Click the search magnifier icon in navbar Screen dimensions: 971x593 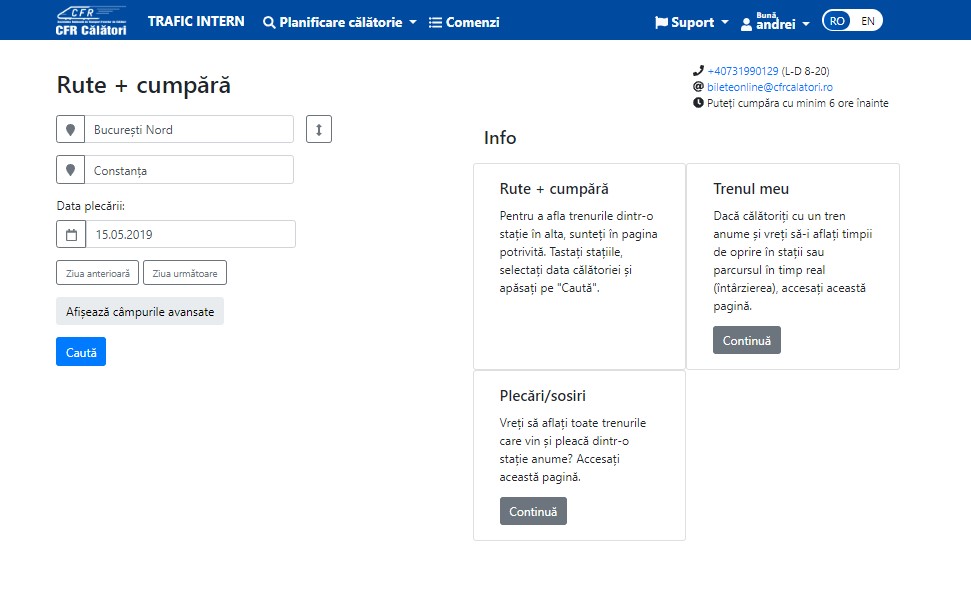click(269, 22)
